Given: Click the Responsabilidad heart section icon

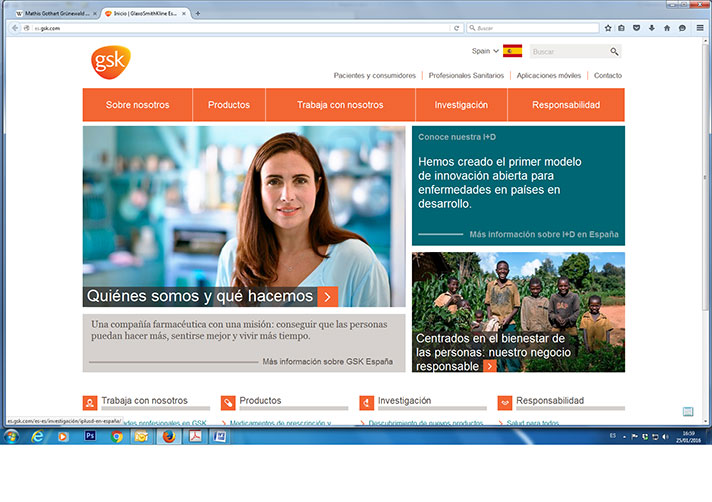Looking at the screenshot, I should click(x=504, y=403).
